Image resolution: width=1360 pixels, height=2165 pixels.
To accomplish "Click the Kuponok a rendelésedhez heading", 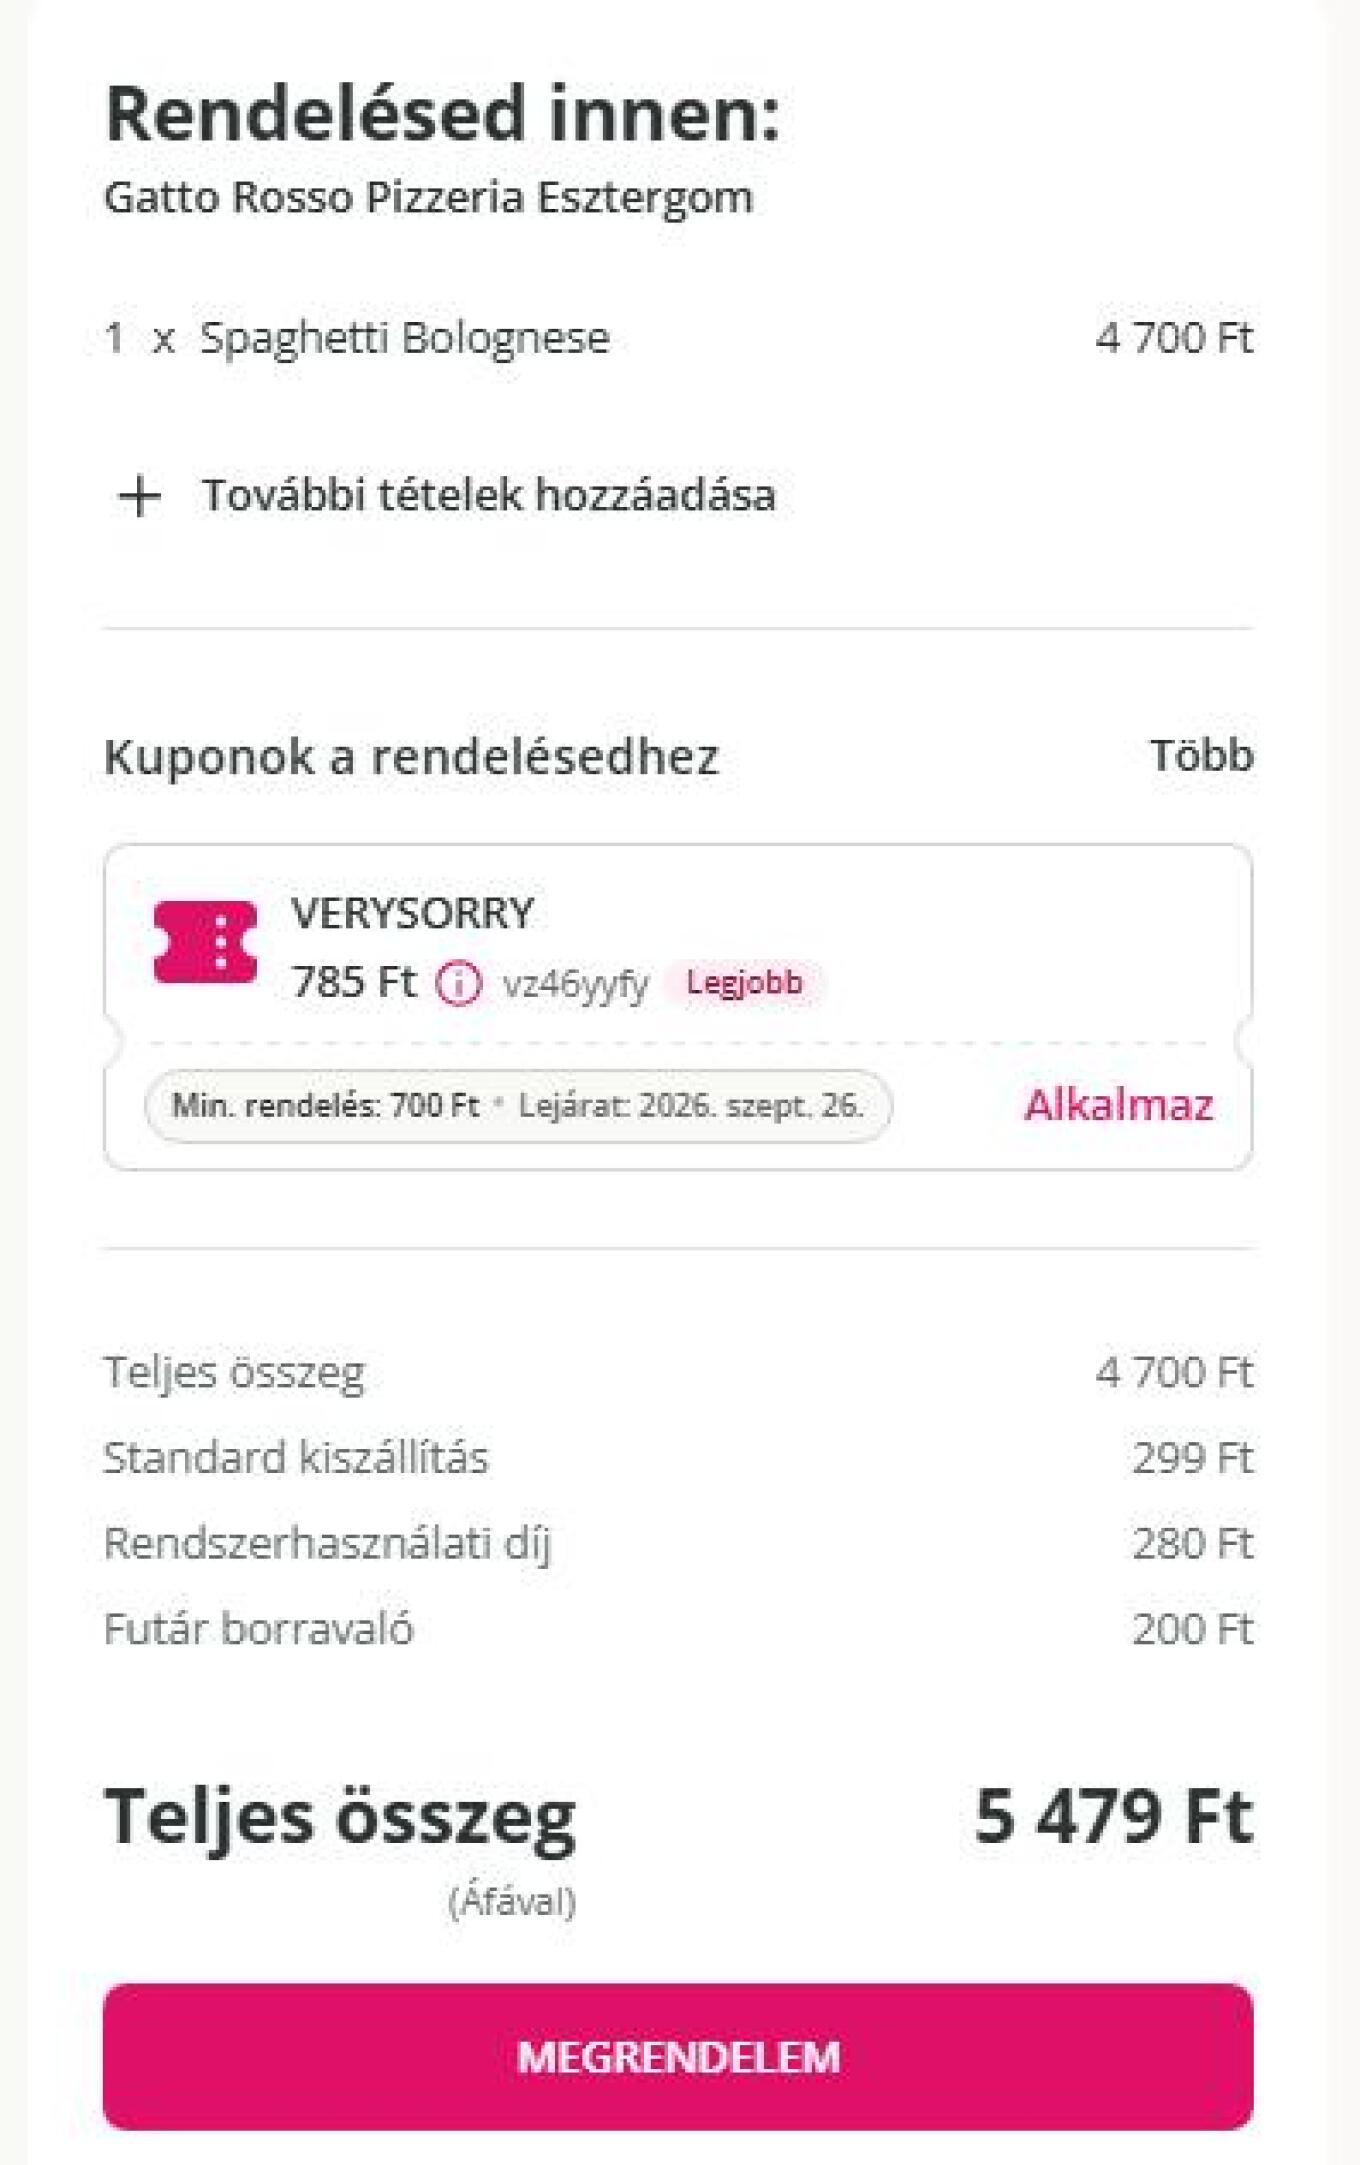I will (x=411, y=757).
